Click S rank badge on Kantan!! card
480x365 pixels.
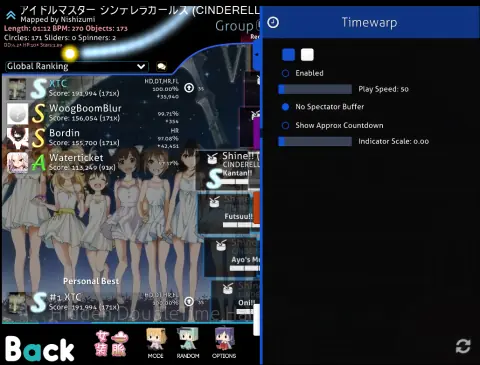tap(214, 179)
